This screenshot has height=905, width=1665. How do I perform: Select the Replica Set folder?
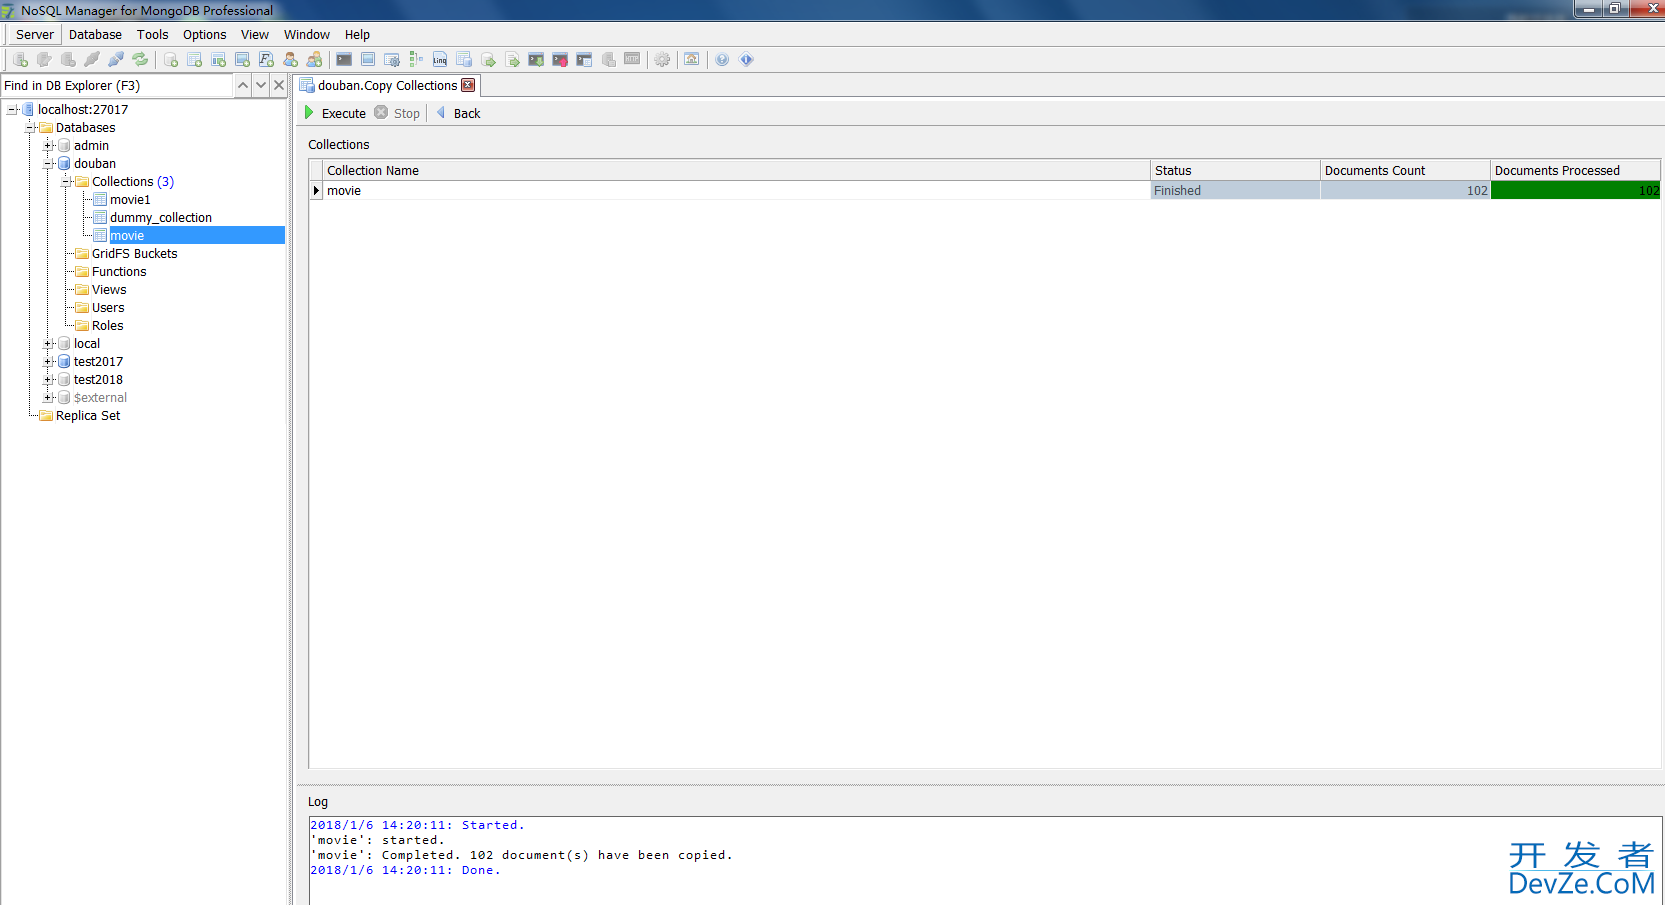[x=88, y=416]
